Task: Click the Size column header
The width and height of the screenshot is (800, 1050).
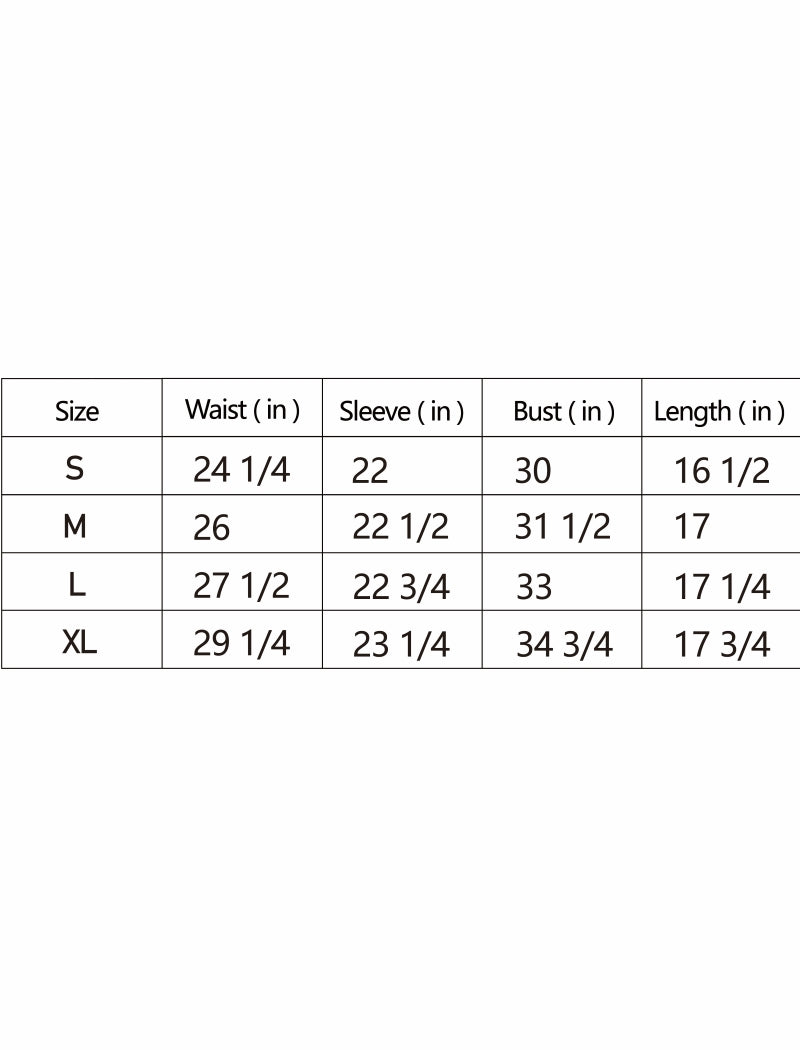Action: click(77, 411)
